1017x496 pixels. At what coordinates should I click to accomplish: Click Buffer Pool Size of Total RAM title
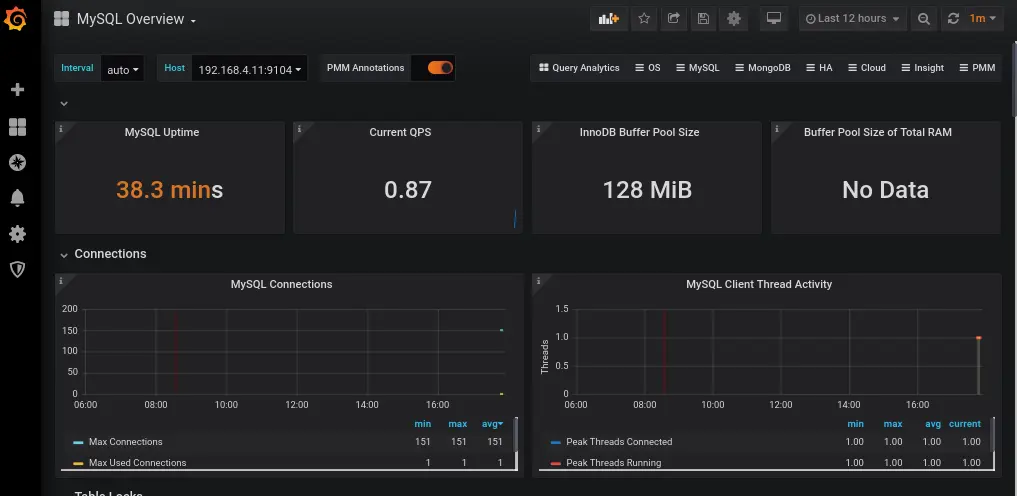coord(878,132)
